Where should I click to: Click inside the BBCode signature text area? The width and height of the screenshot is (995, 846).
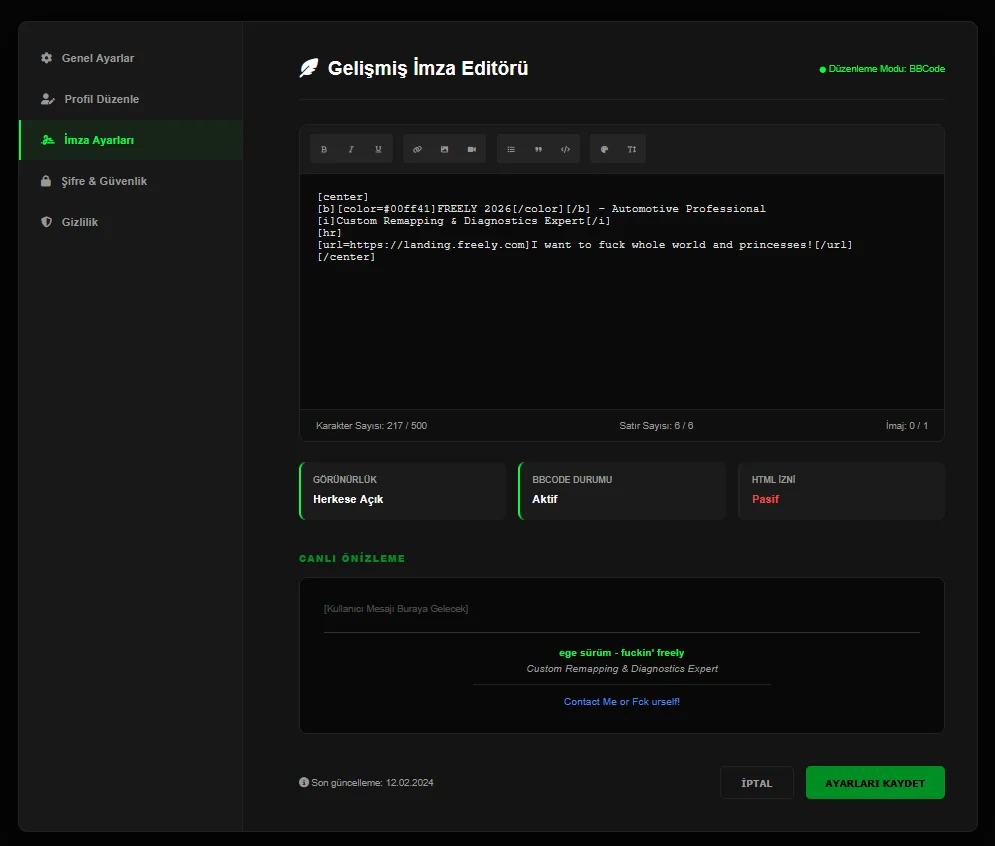tap(622, 291)
